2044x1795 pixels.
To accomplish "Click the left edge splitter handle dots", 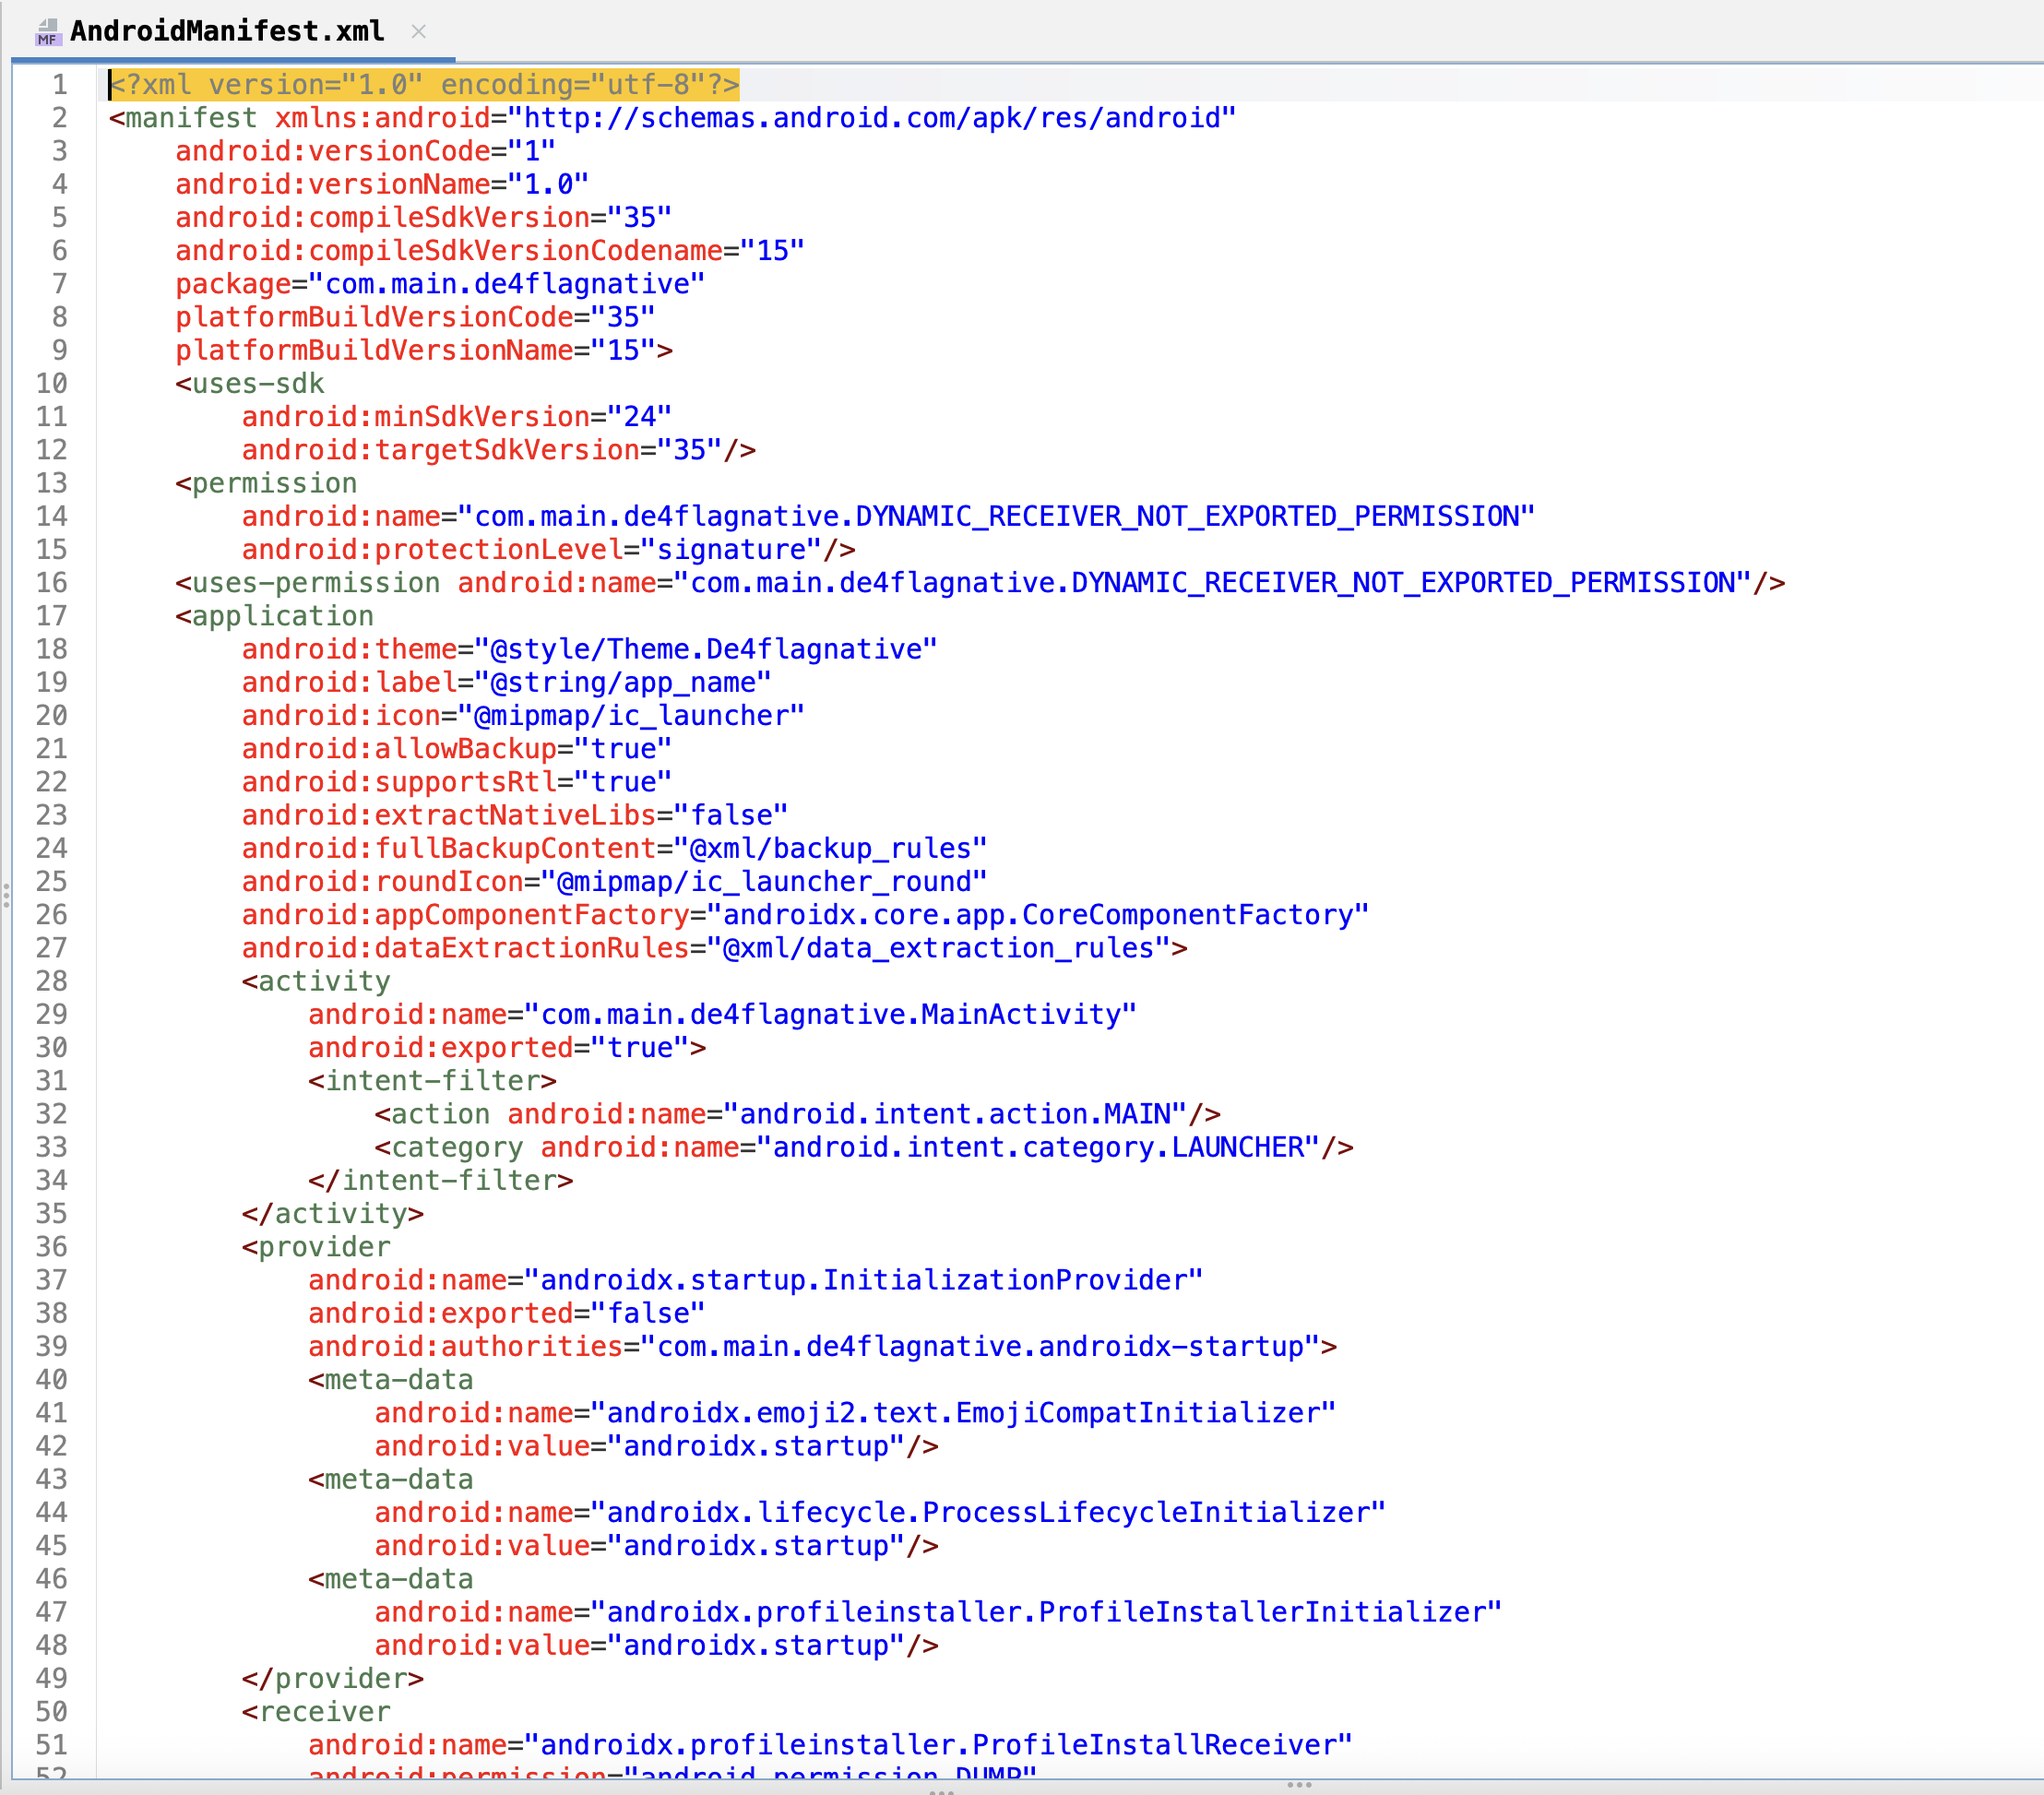I will click(6, 895).
